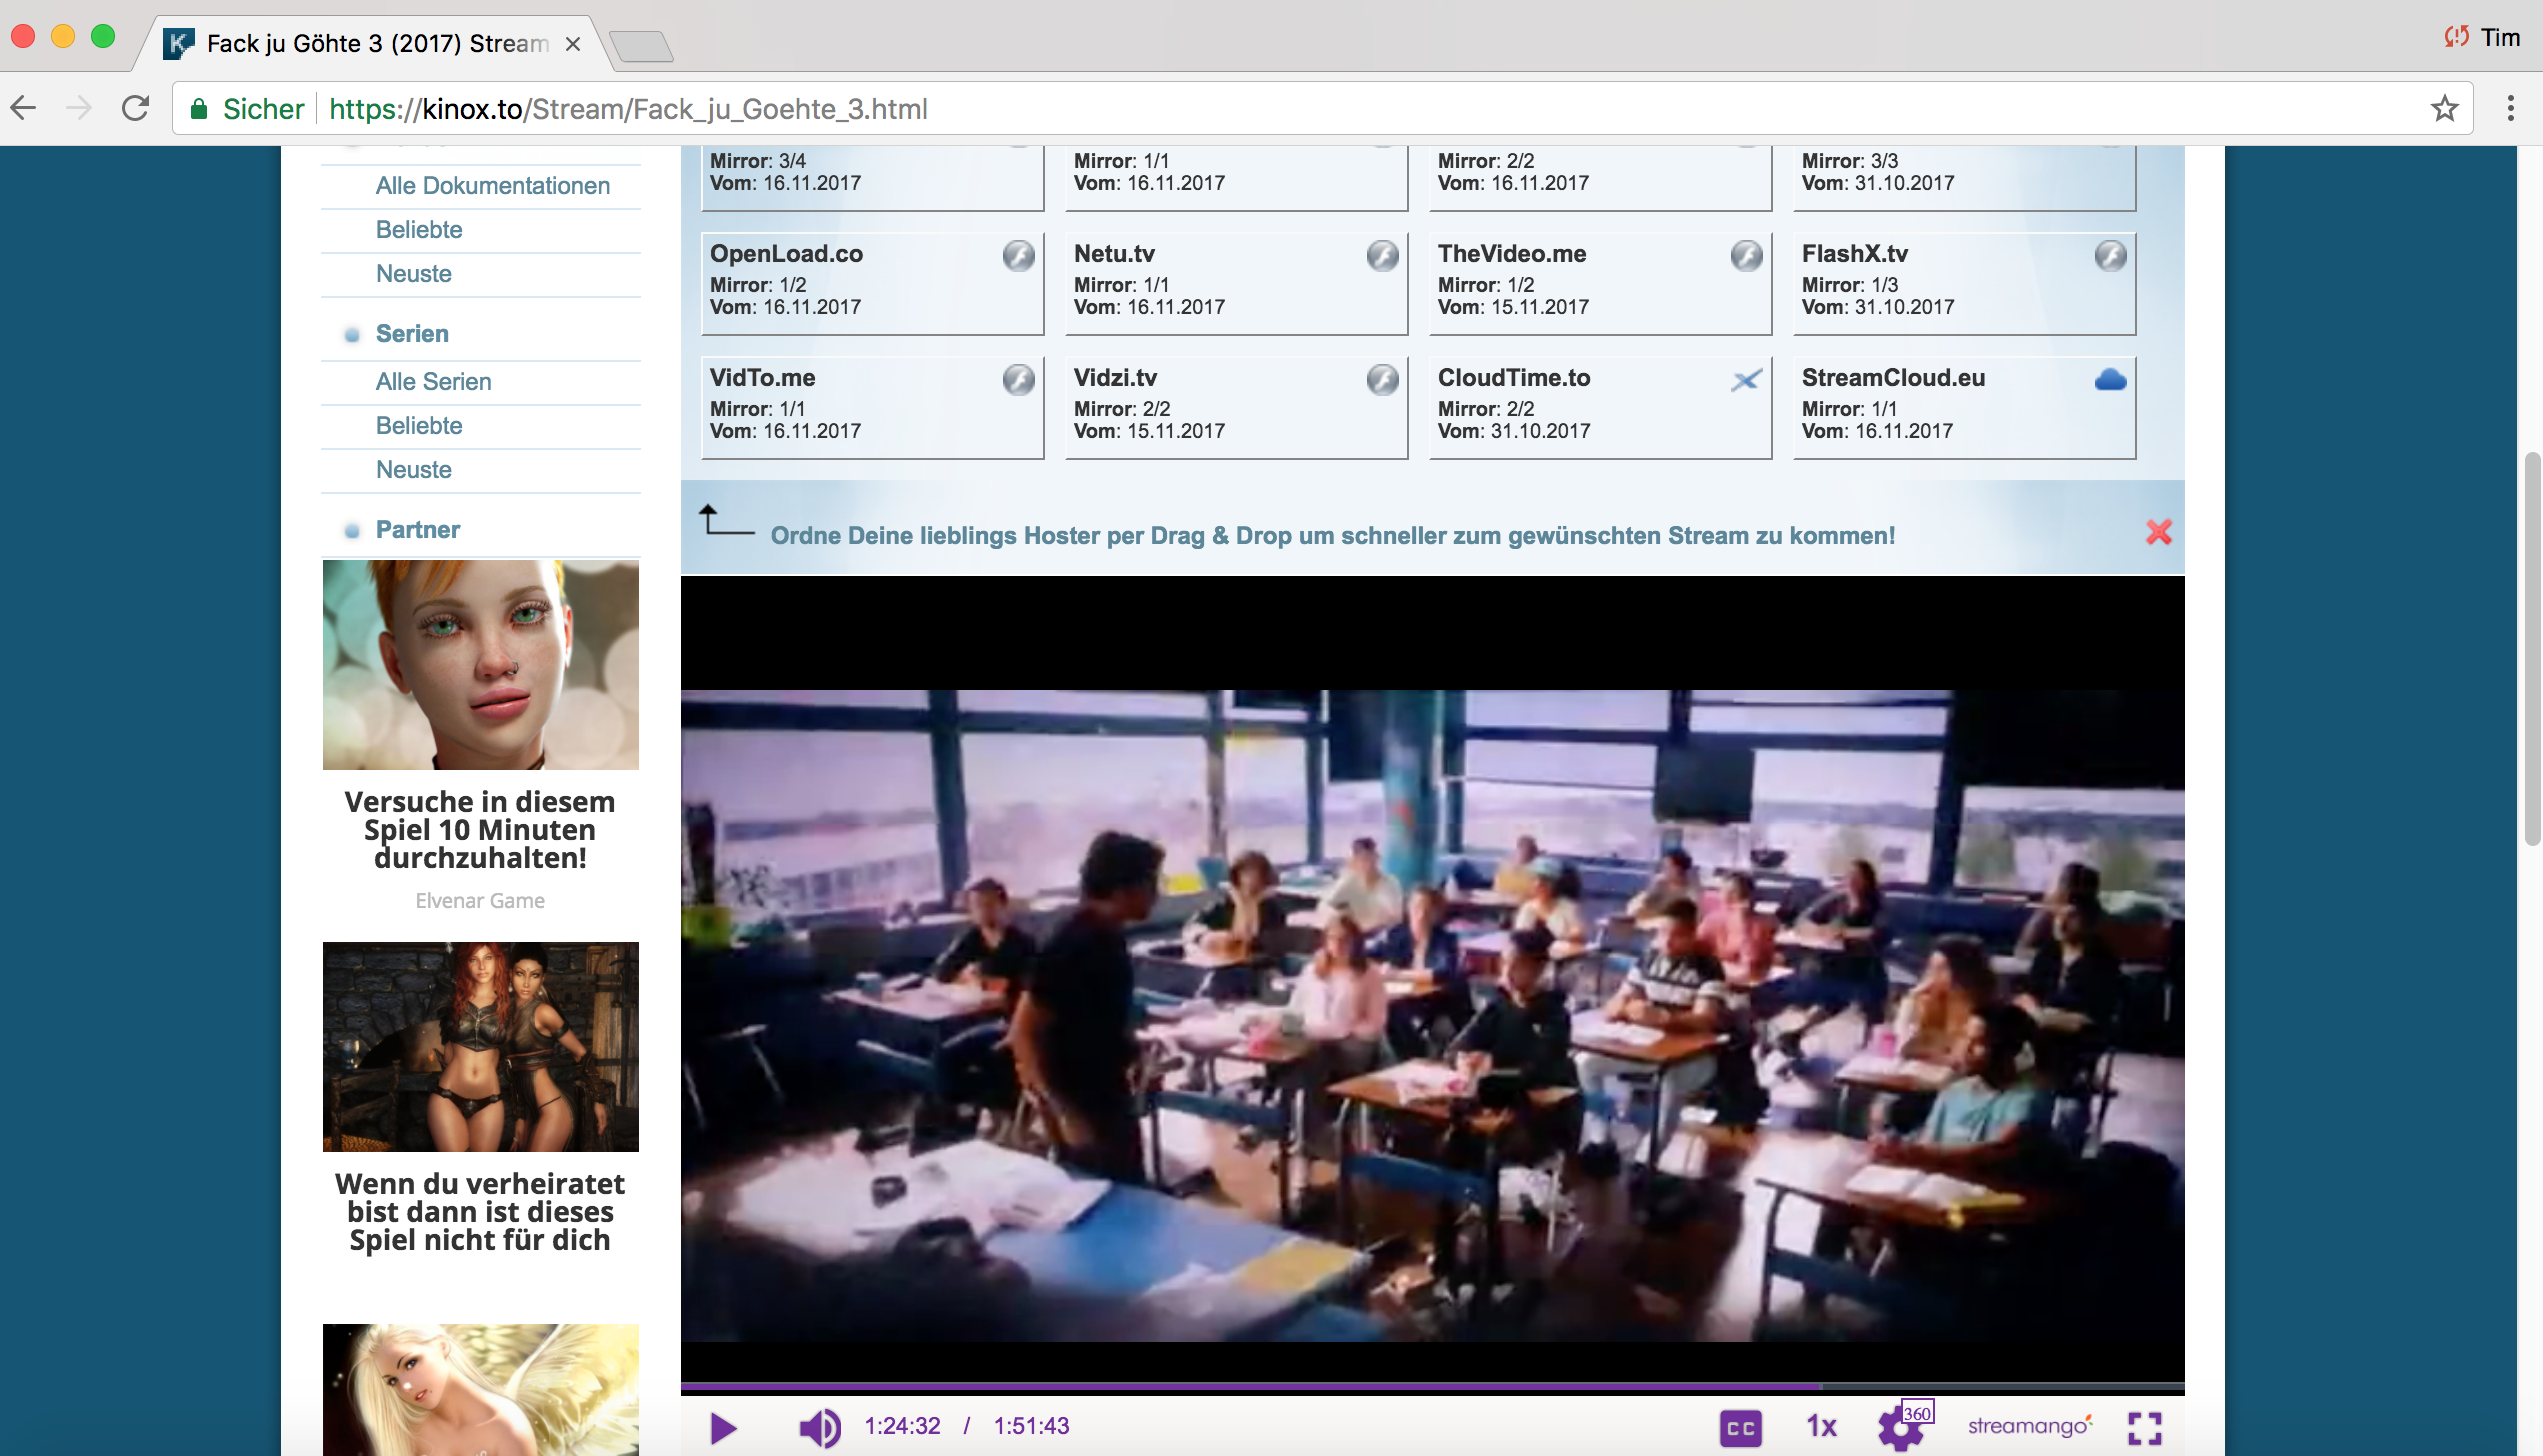Choose the CloudTime.to hoster icon

point(1746,380)
